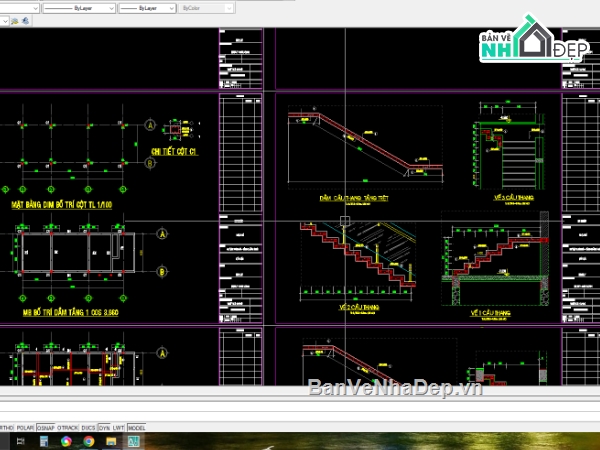
Task: Toggle DUCS dynamic UCS mode
Action: coord(88,427)
